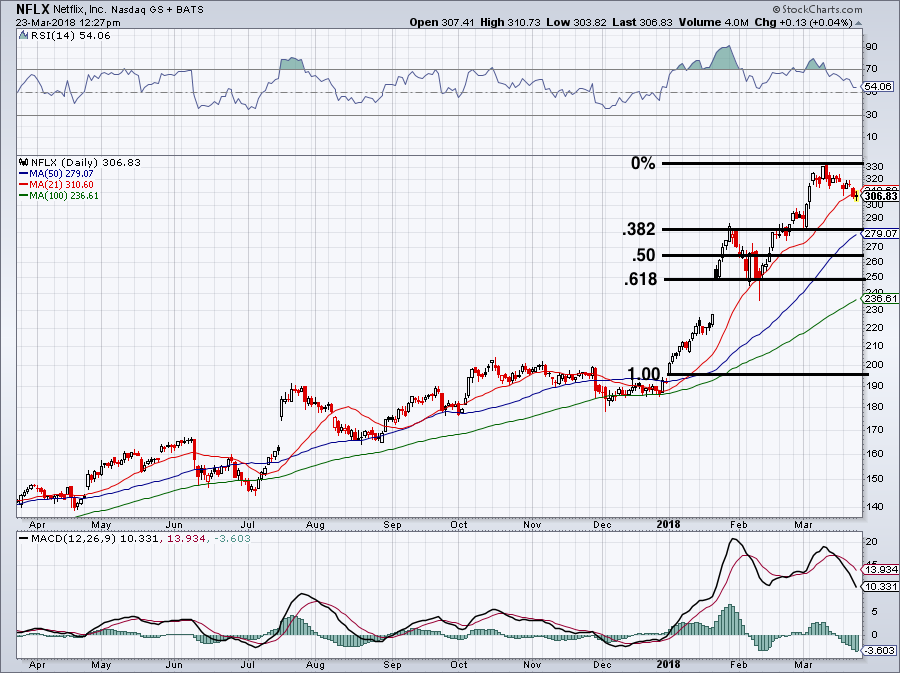Click the black MACD legend line marker

(x=24, y=539)
